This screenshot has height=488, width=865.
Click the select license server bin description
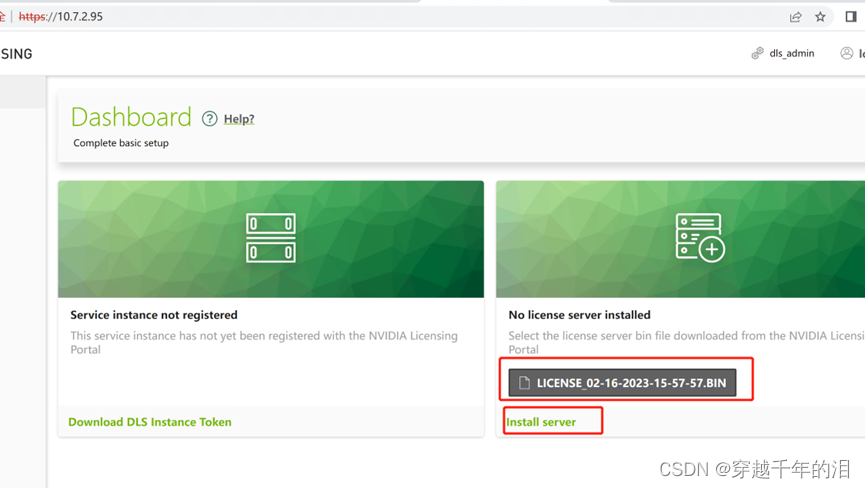(x=686, y=342)
